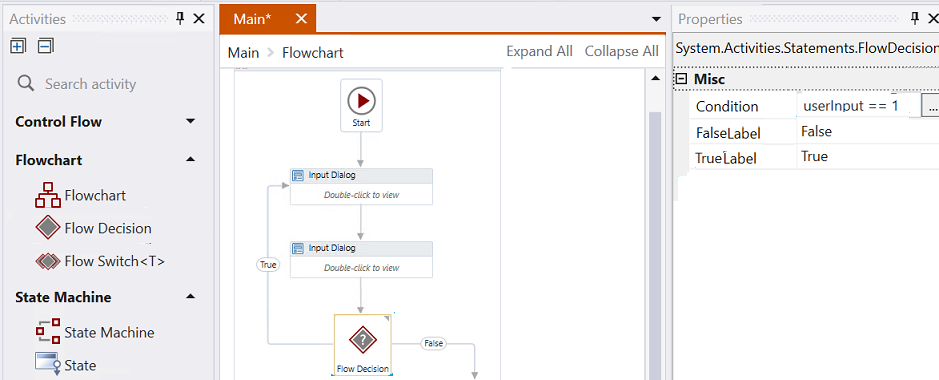Select the Flow Decision node
The image size is (939, 380).
tap(362, 345)
